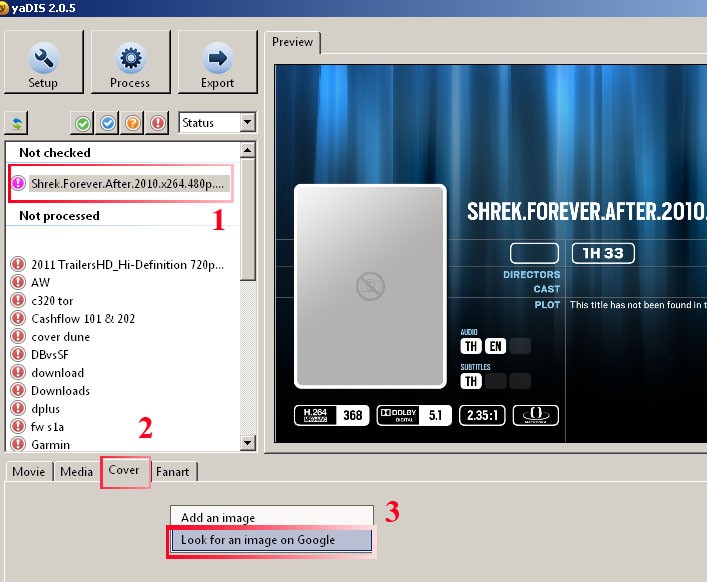Open the Status dropdown

[x=217, y=123]
